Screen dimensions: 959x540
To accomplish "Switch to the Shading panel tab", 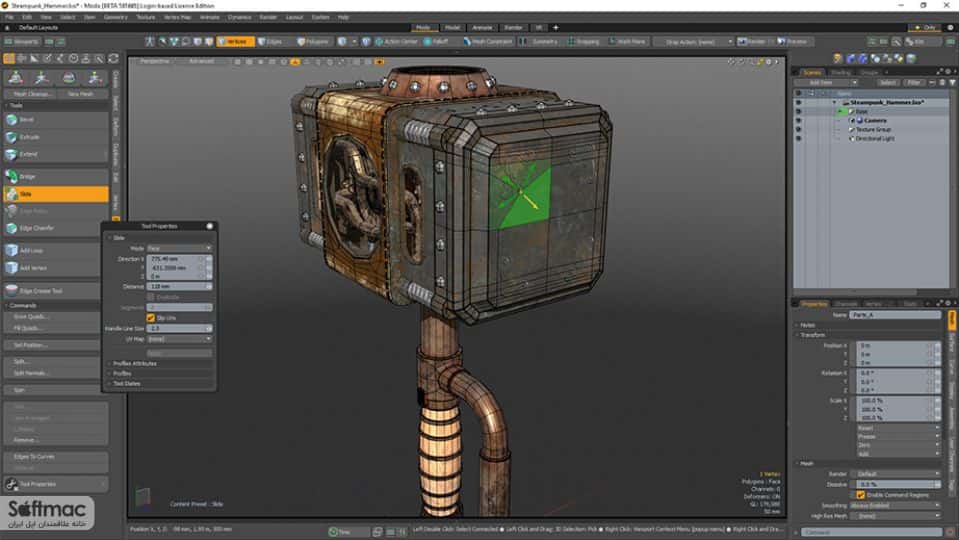I will [x=840, y=72].
